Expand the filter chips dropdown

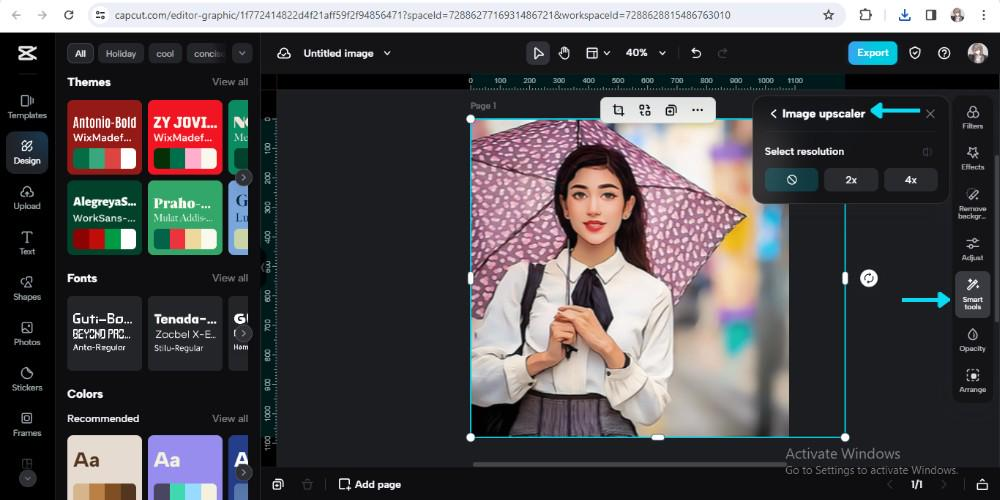tap(242, 54)
